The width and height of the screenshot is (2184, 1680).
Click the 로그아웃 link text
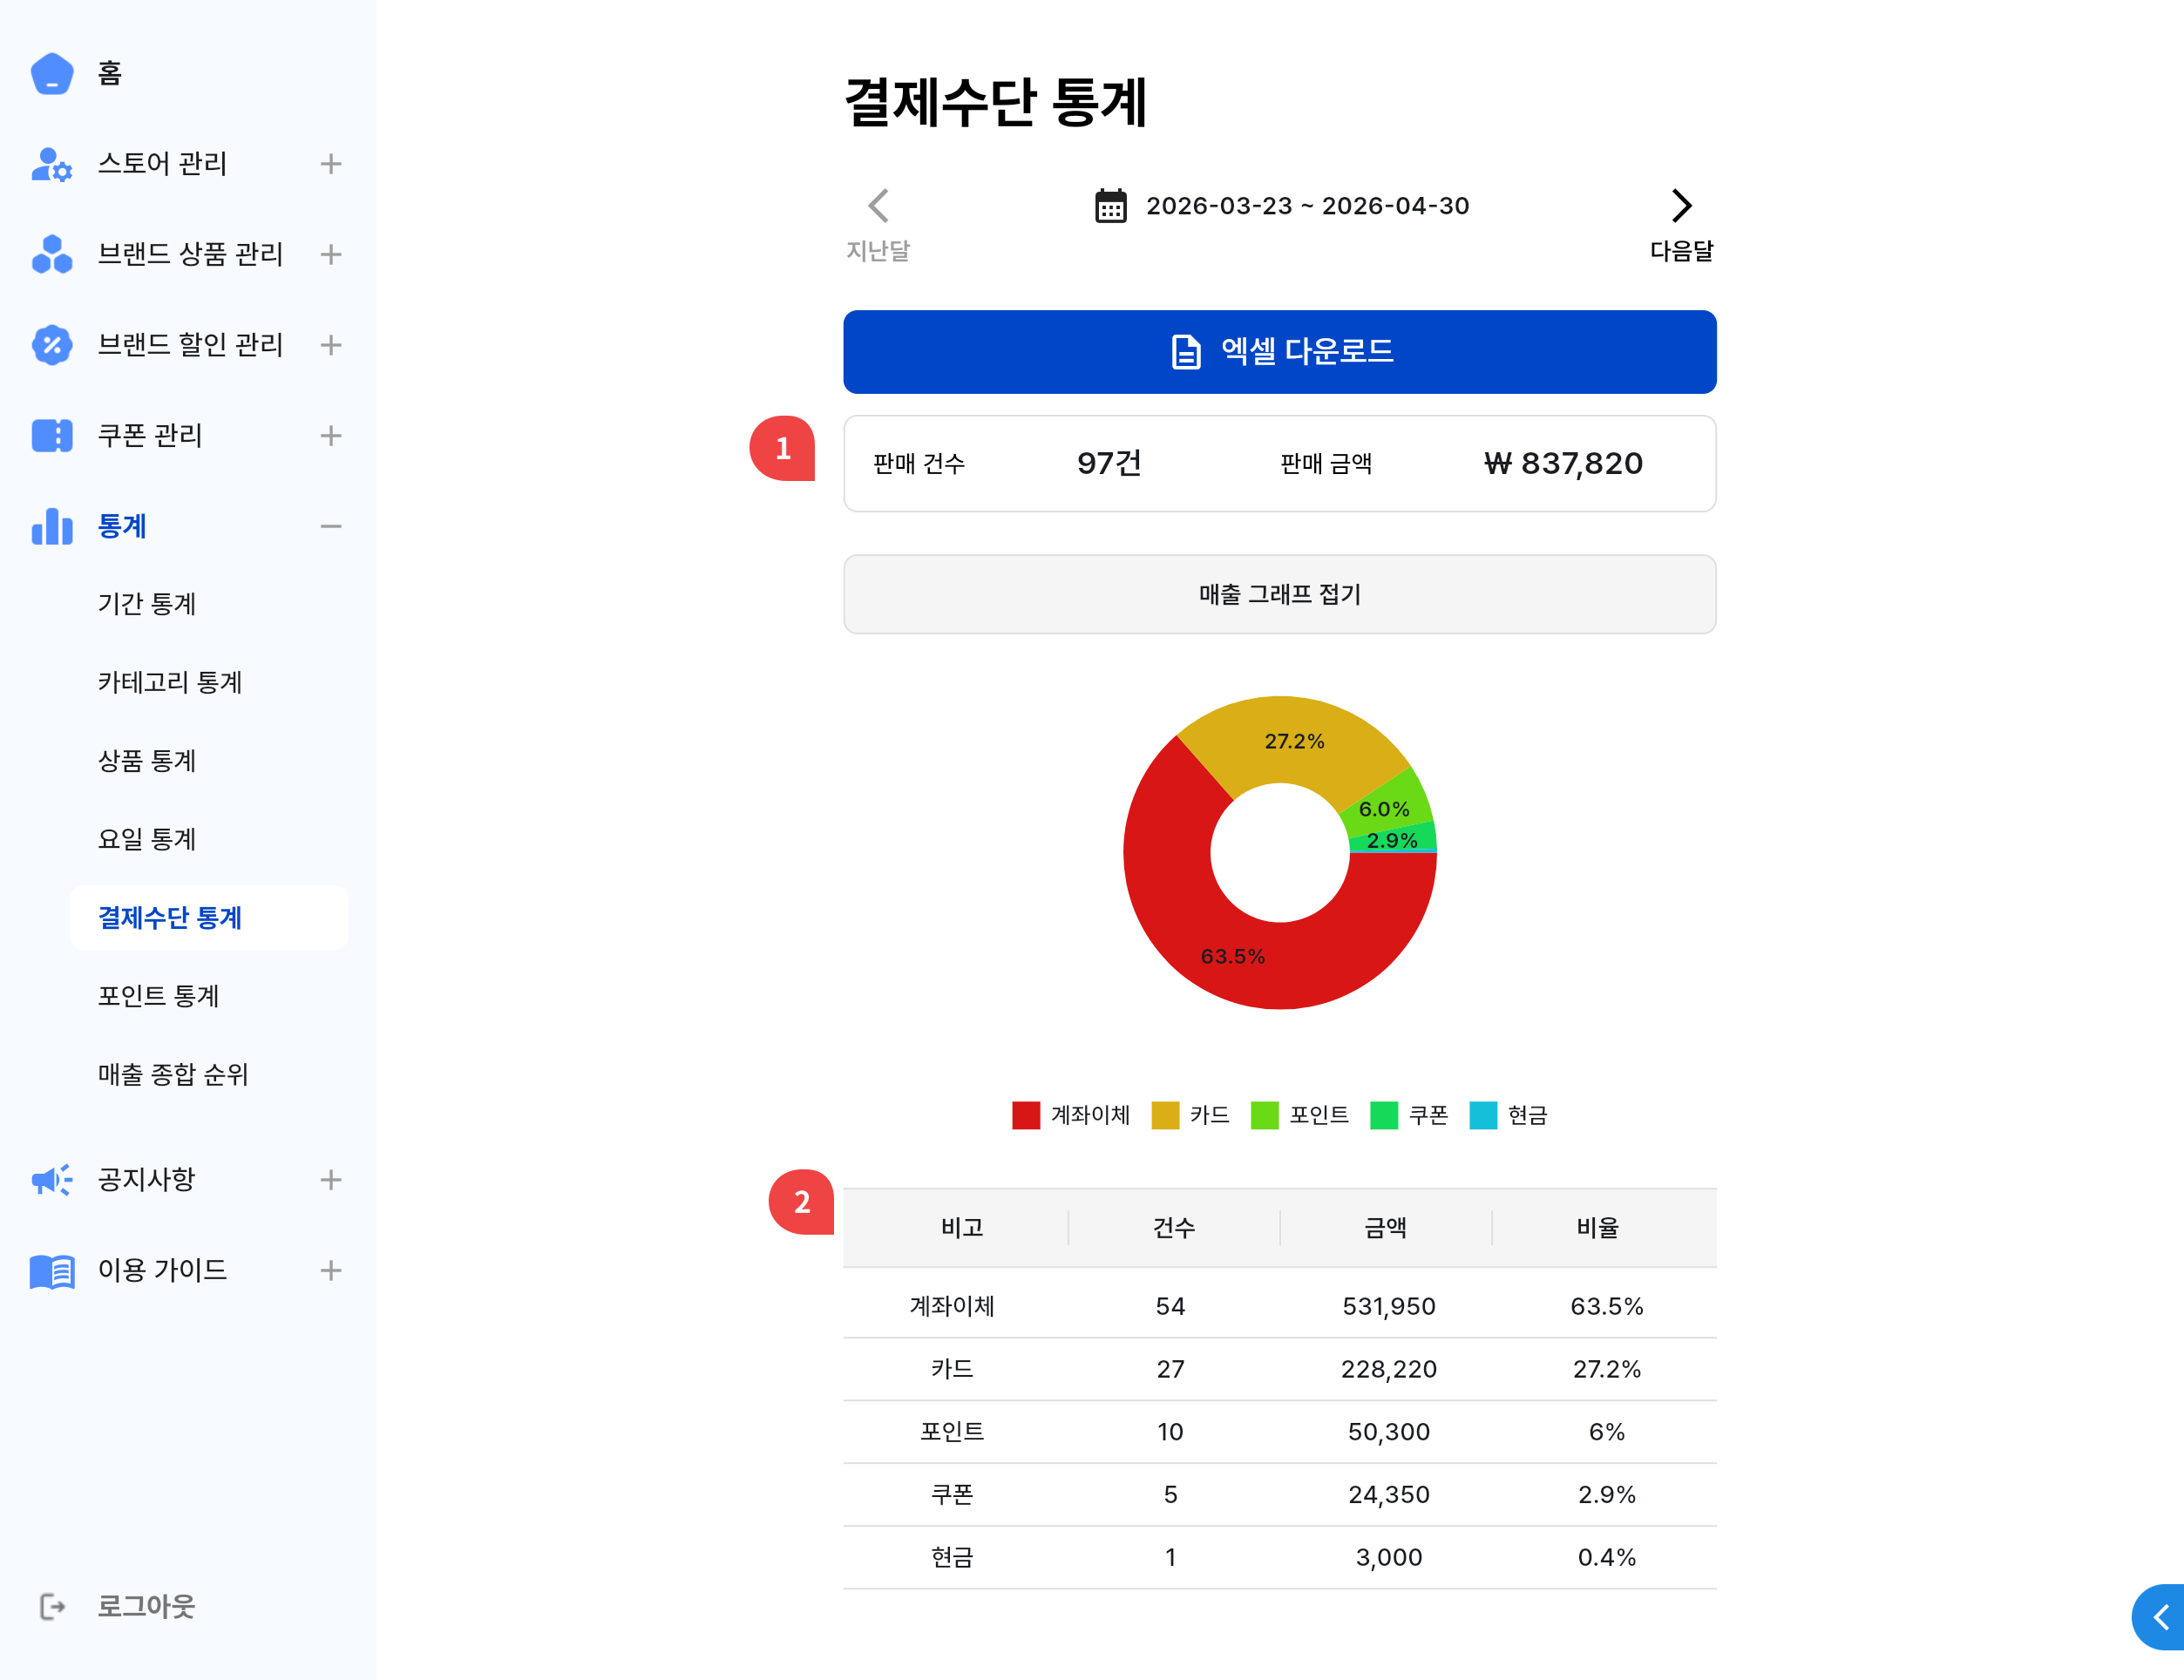(x=146, y=1606)
